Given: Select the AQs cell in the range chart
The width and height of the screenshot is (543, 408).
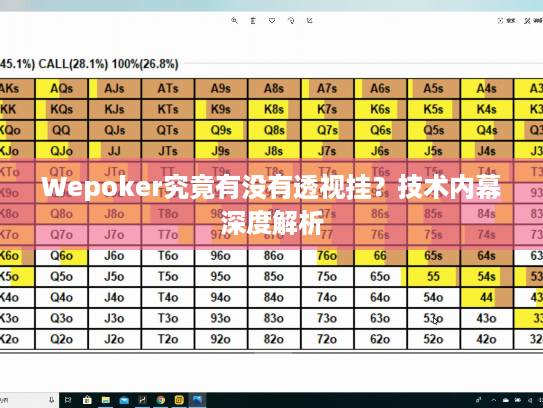Looking at the screenshot, I should [x=62, y=89].
